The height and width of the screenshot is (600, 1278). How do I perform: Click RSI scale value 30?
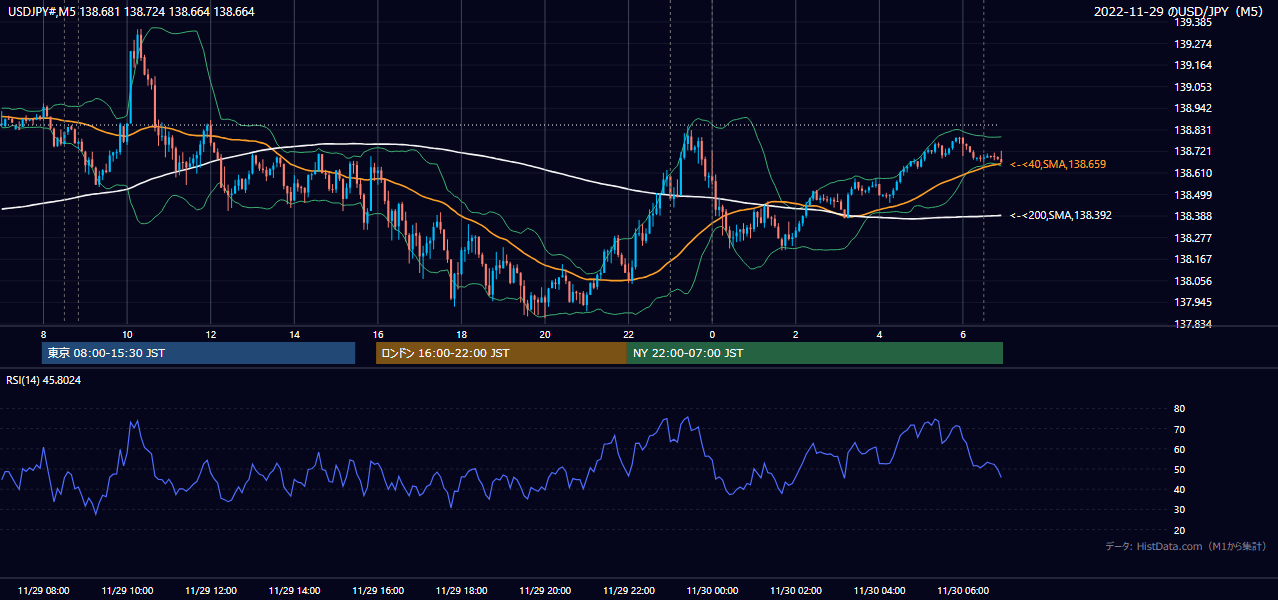click(x=1180, y=509)
